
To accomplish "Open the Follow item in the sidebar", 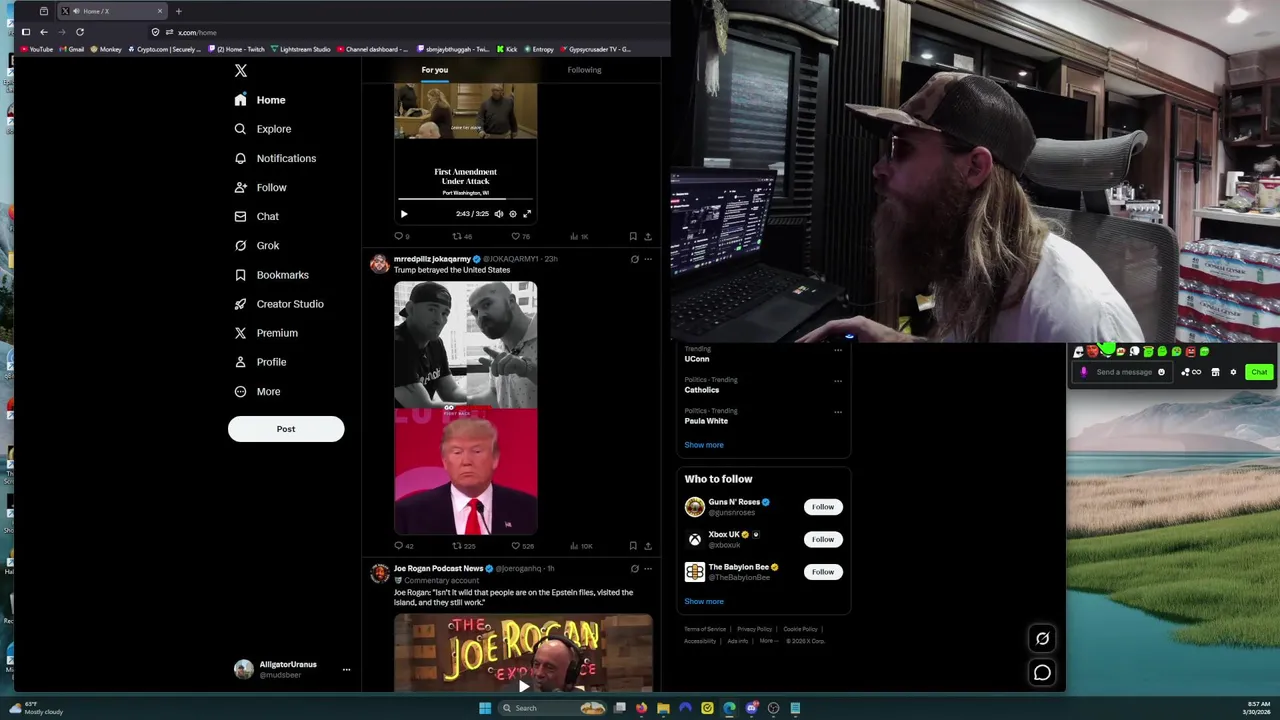I will point(260,187).
